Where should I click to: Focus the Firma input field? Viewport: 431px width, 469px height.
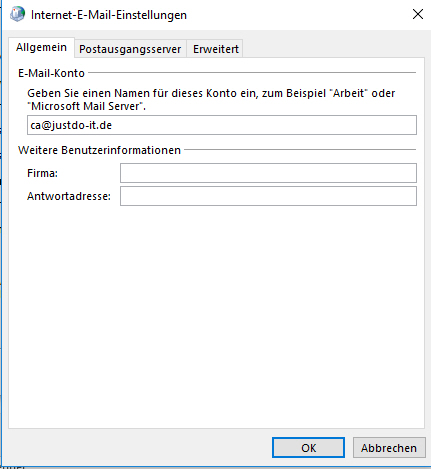(x=268, y=173)
